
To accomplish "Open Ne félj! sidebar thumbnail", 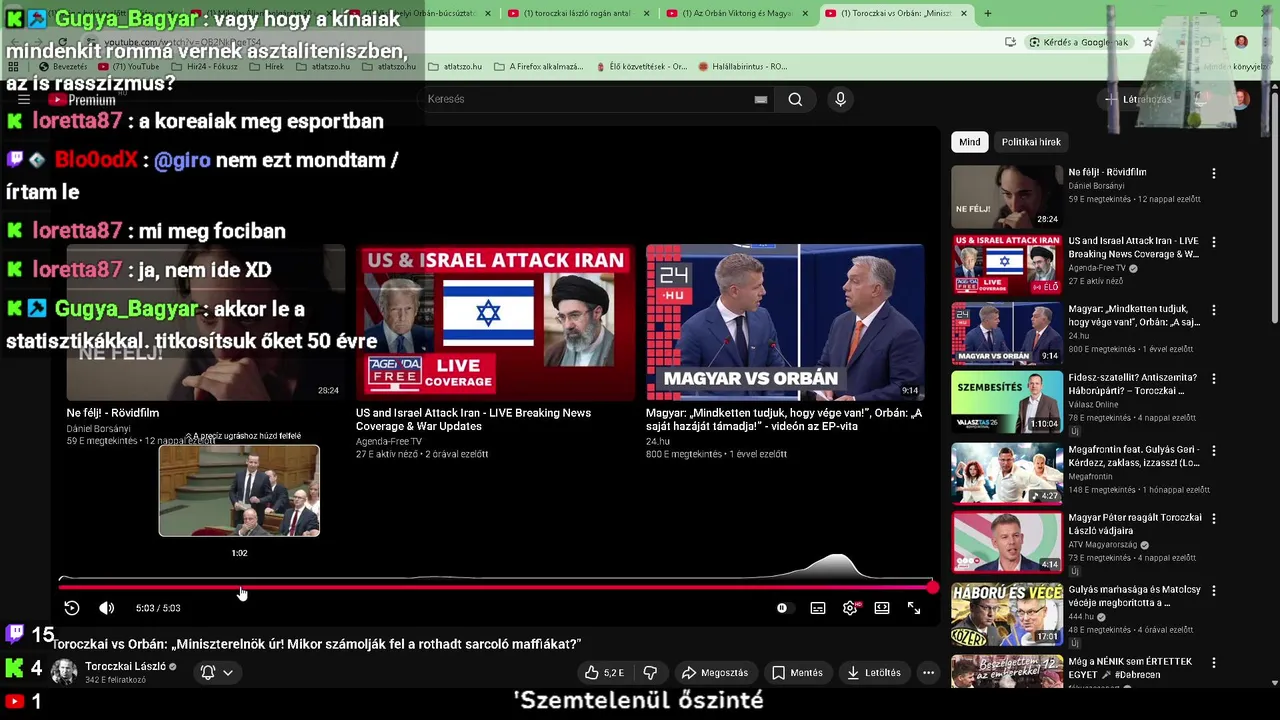I will coord(1007,196).
